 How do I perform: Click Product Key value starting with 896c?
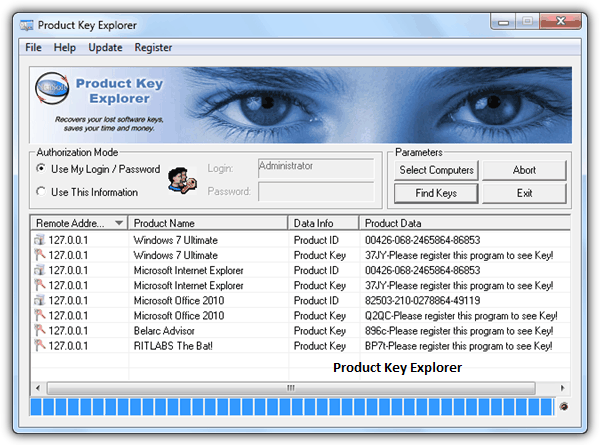(x=459, y=331)
